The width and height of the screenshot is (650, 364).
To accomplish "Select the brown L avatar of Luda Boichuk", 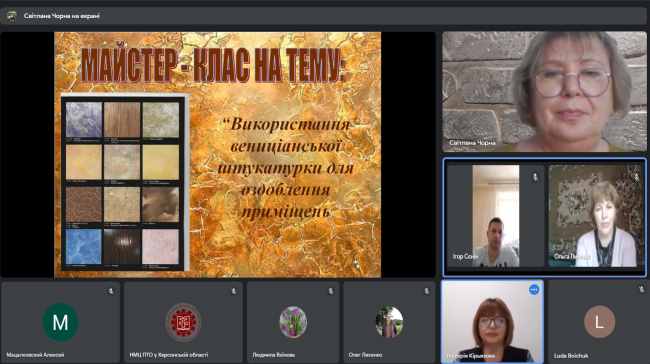I will click(599, 322).
